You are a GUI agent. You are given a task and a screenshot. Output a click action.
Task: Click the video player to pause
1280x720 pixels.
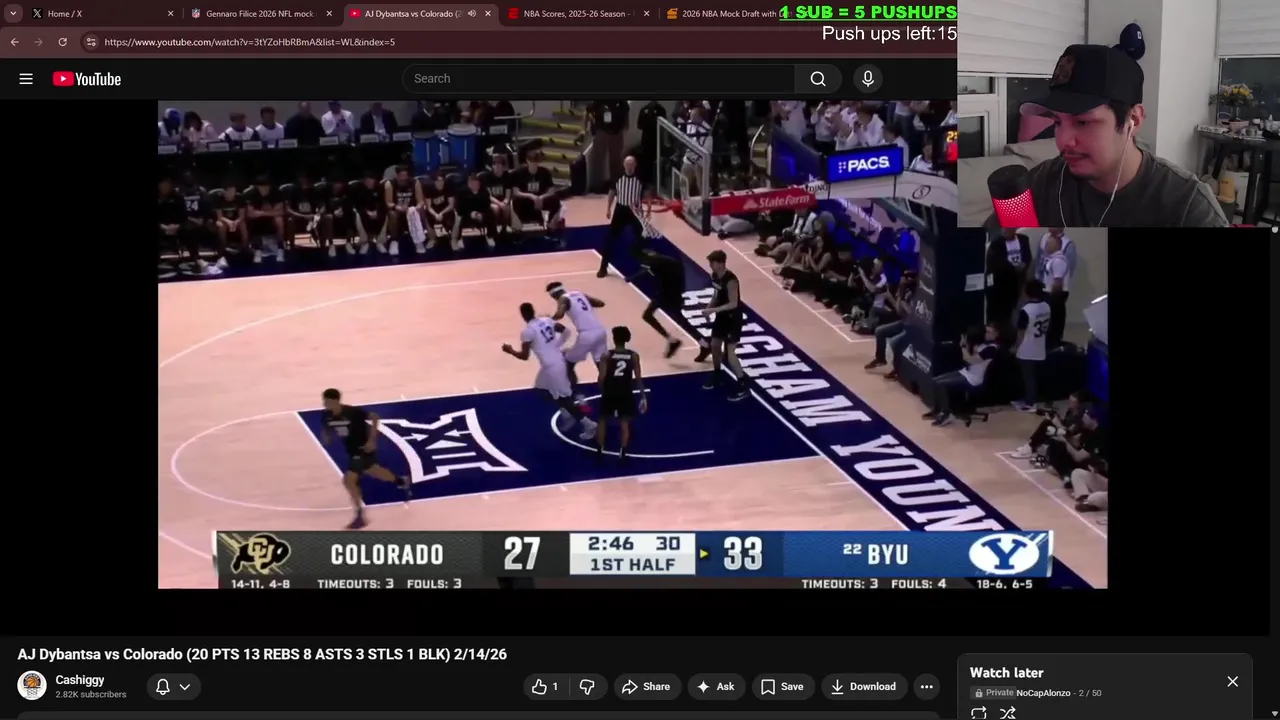(x=632, y=343)
